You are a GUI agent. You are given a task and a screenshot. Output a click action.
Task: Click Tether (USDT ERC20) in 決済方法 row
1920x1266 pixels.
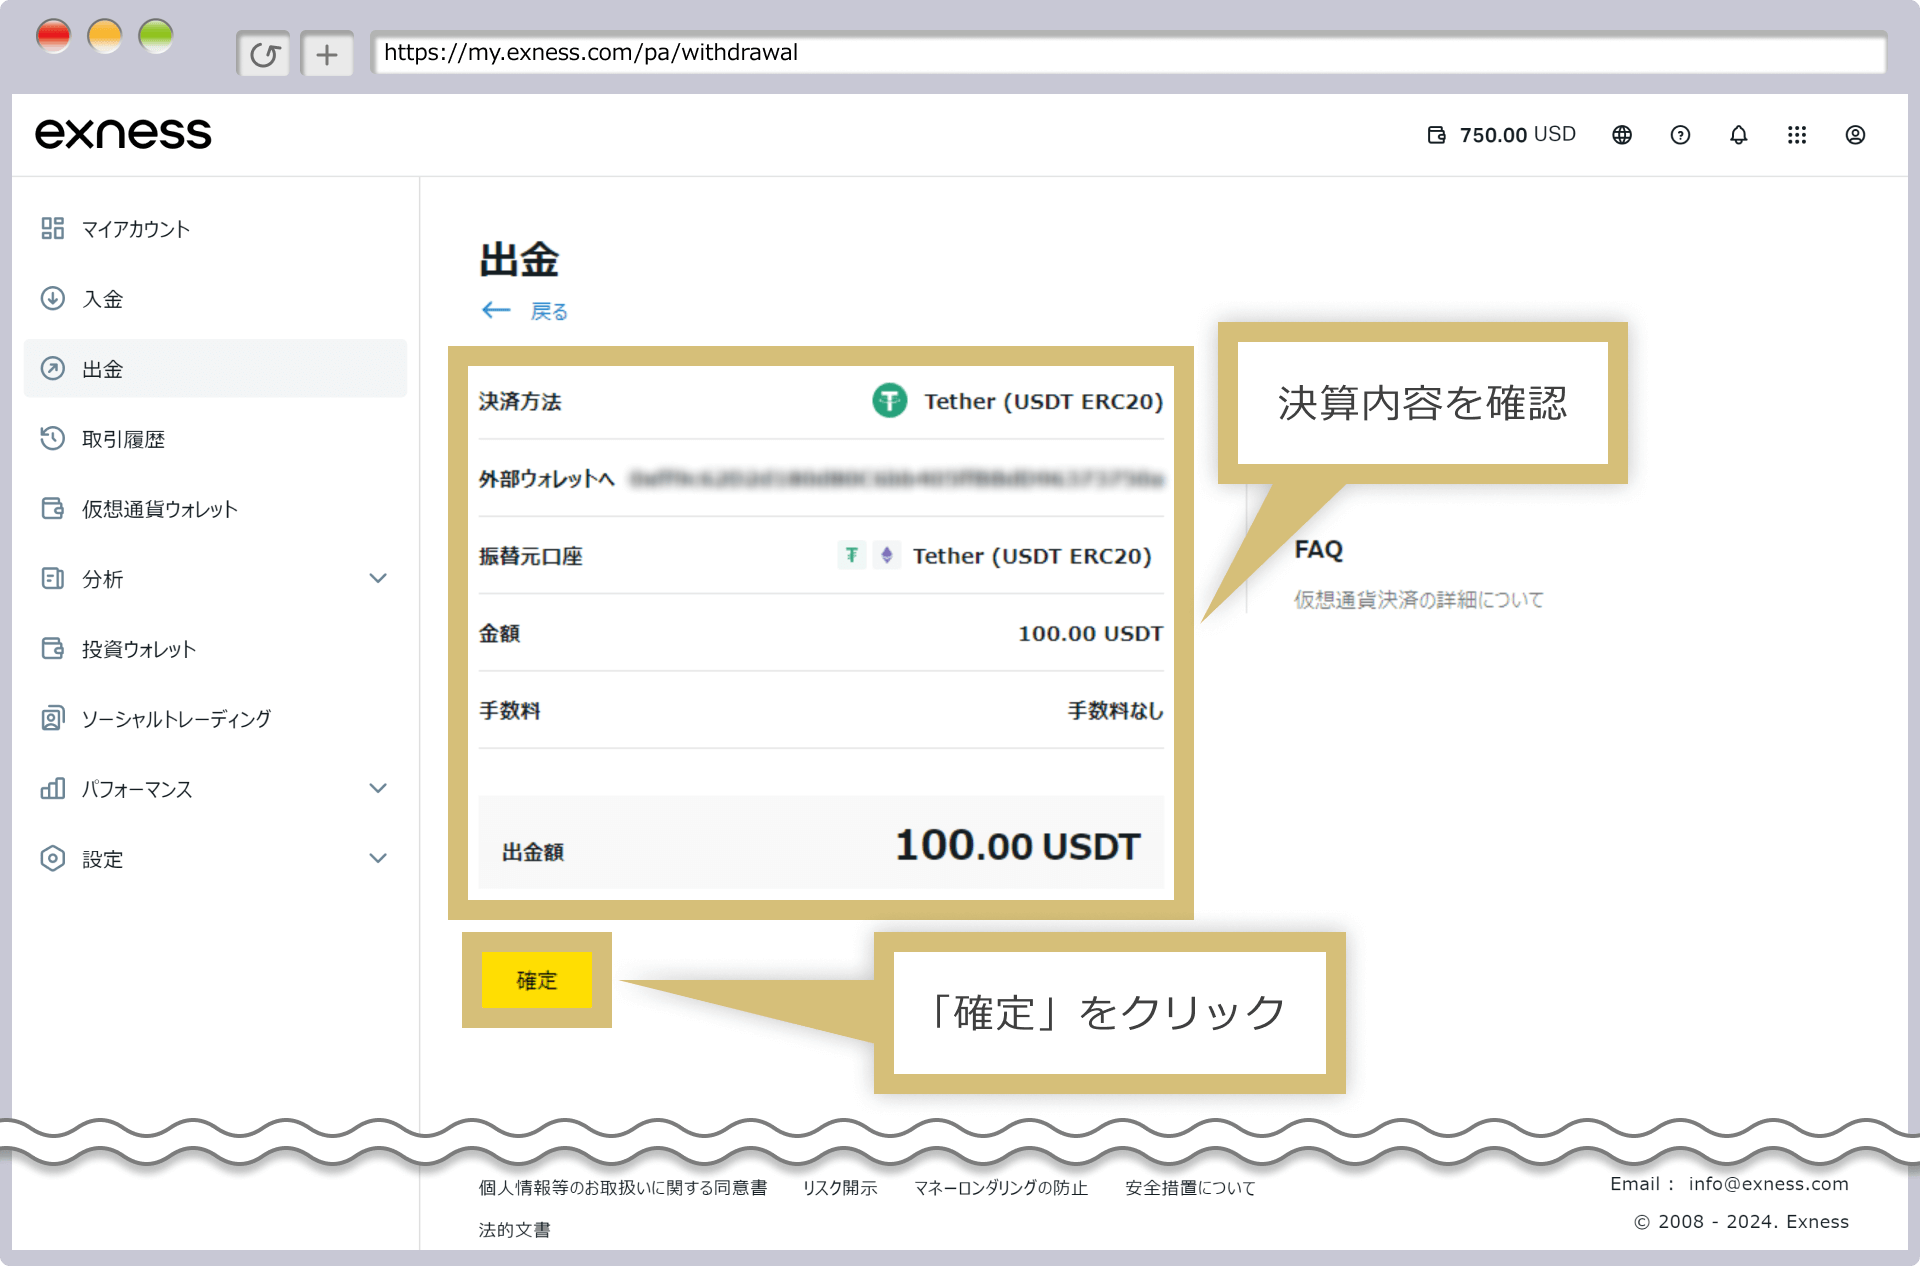1044,402
